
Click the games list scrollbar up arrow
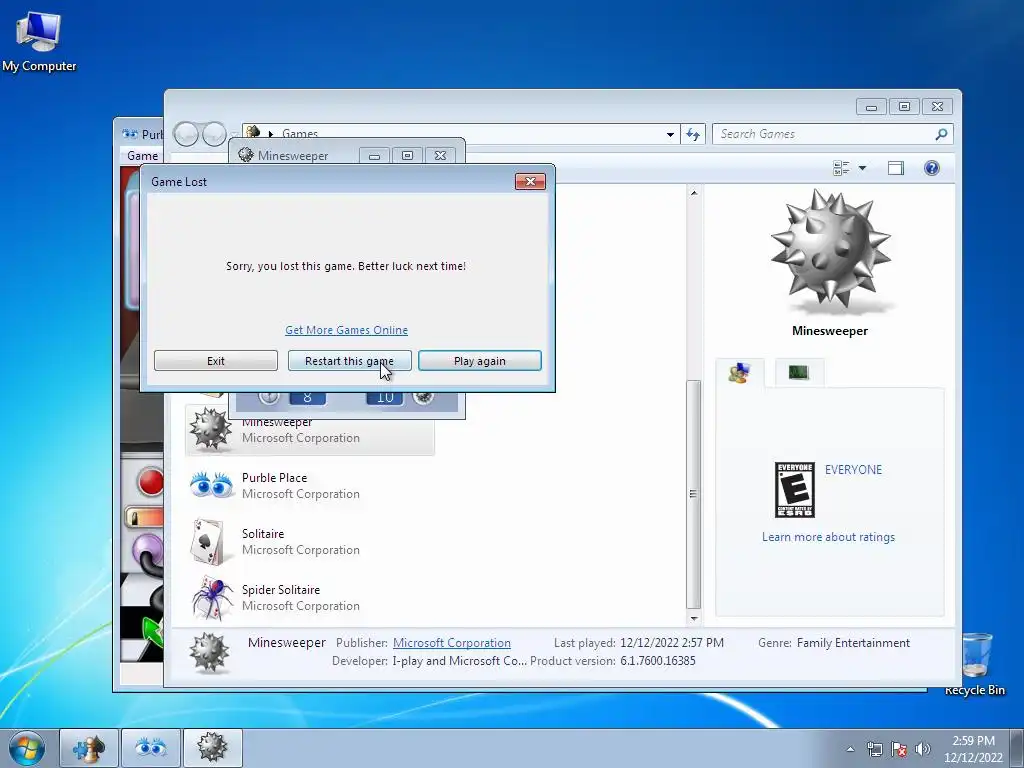[x=694, y=193]
